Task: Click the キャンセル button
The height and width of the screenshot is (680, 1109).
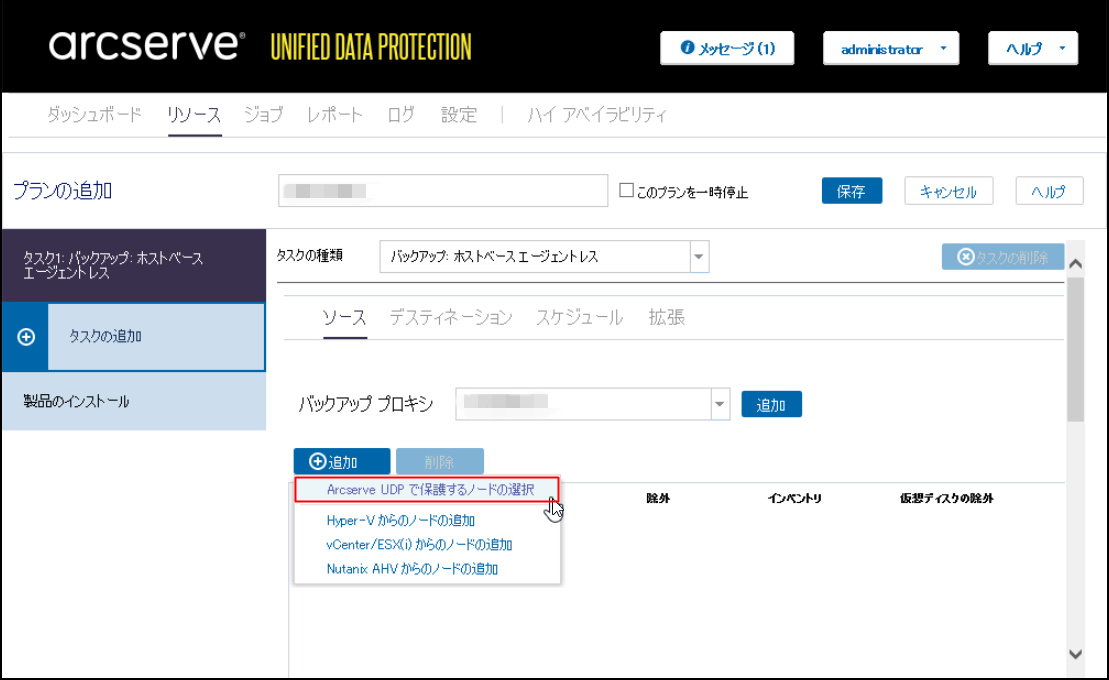Action: point(948,191)
